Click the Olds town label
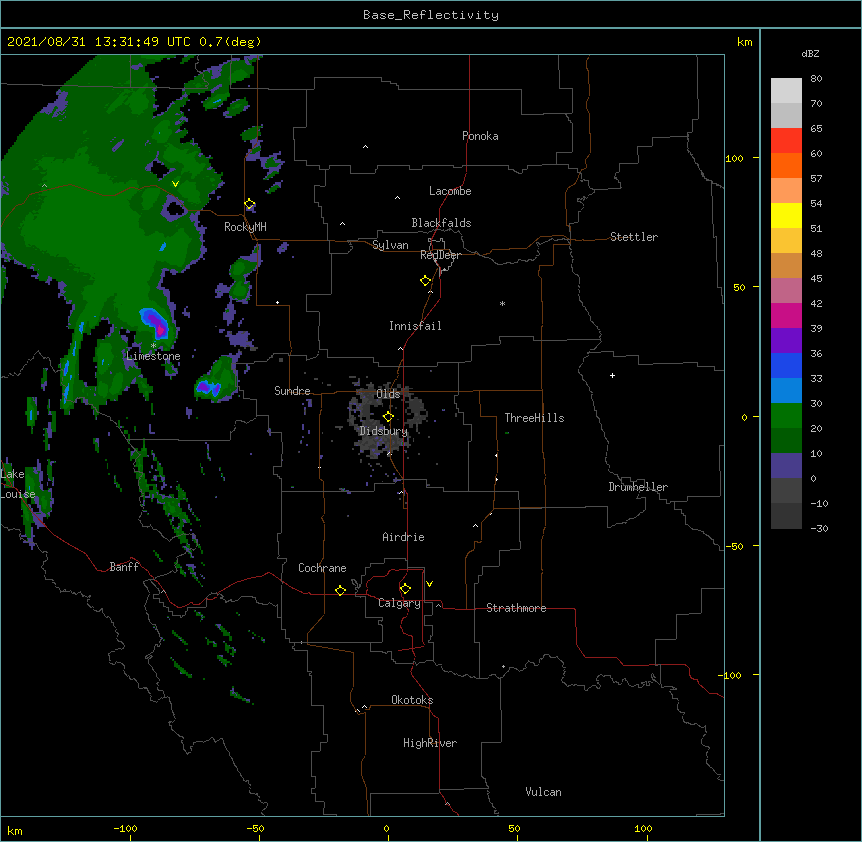 (388, 394)
